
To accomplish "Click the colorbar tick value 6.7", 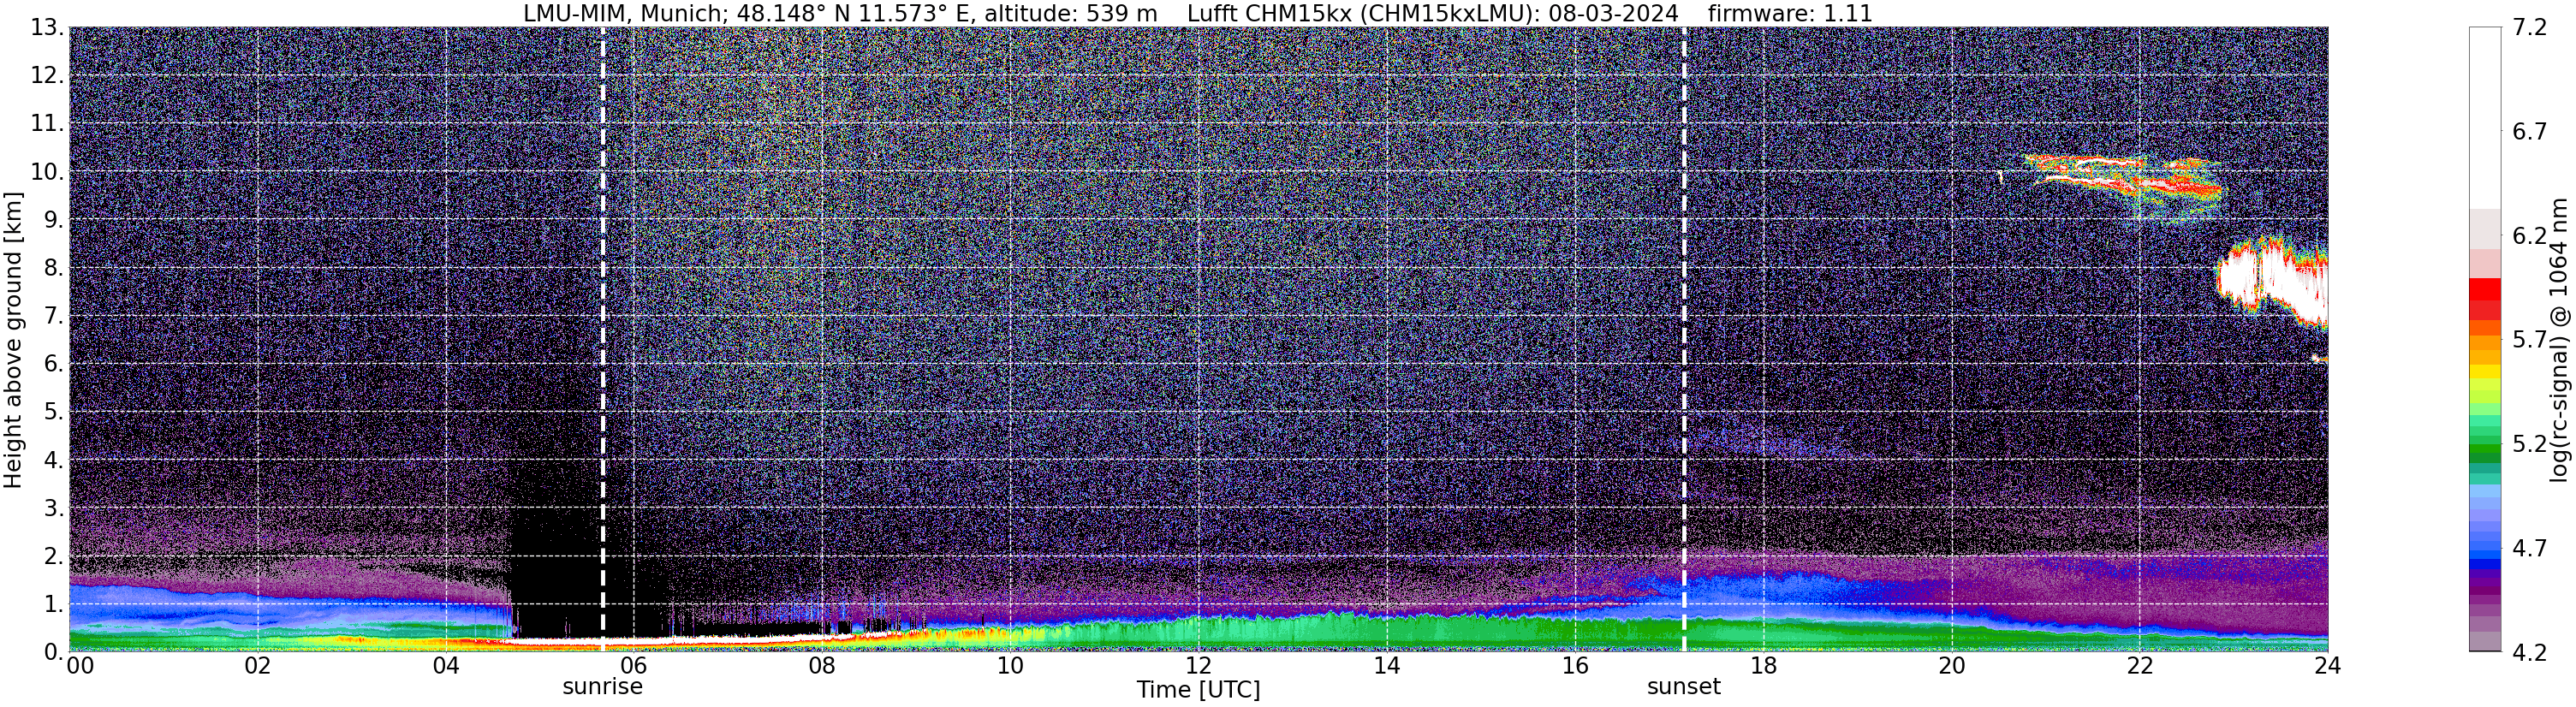I will point(2529,132).
